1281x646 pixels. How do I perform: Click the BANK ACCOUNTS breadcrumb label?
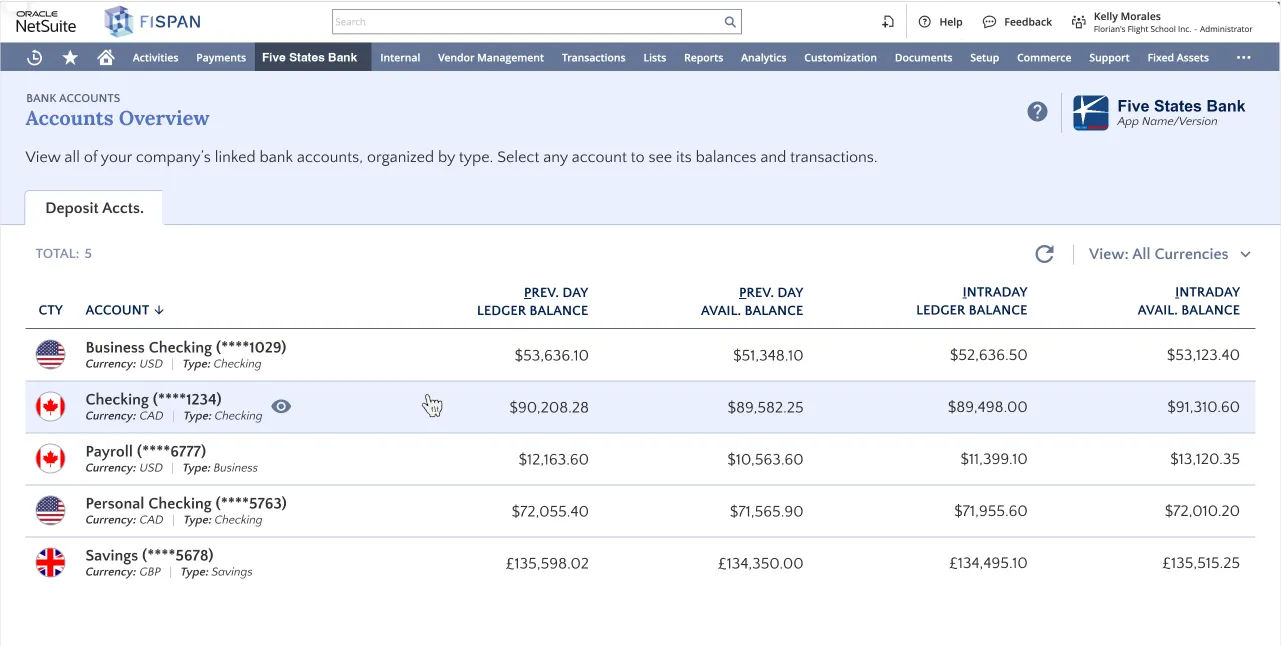tap(72, 98)
